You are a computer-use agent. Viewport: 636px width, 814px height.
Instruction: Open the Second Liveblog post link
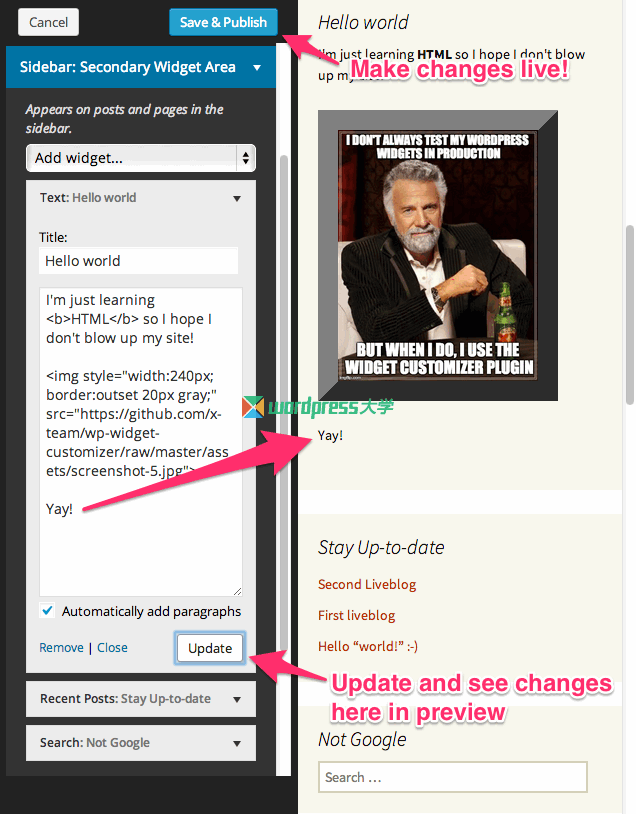click(x=367, y=585)
